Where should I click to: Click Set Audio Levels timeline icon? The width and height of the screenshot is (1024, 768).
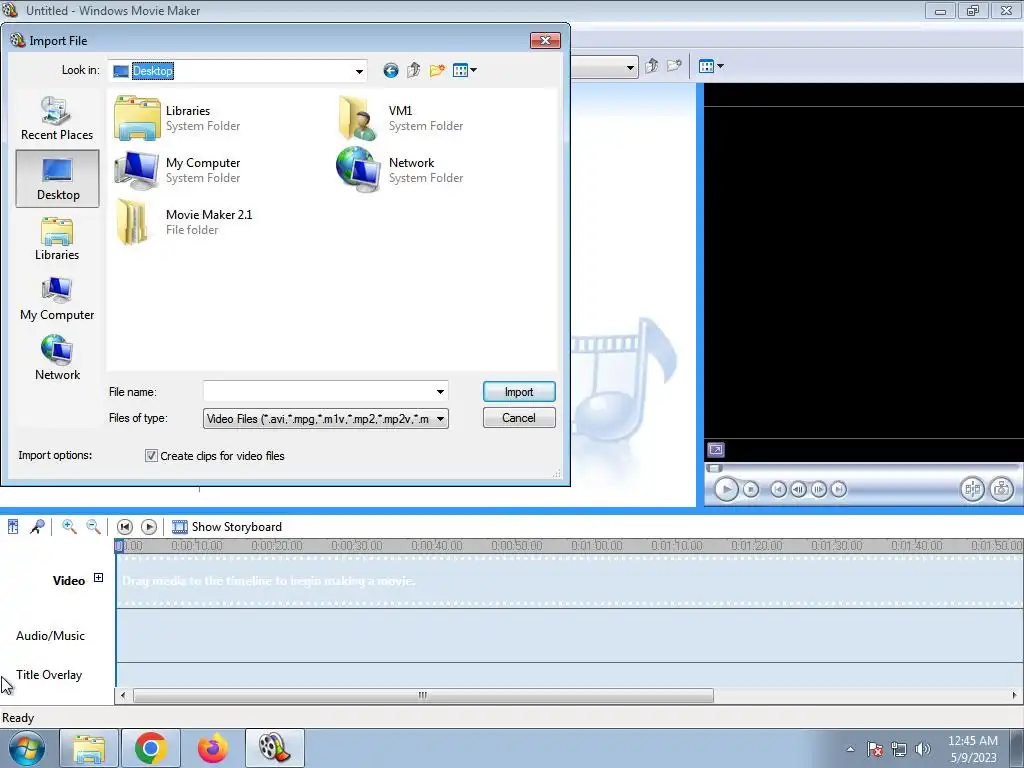tap(13, 526)
